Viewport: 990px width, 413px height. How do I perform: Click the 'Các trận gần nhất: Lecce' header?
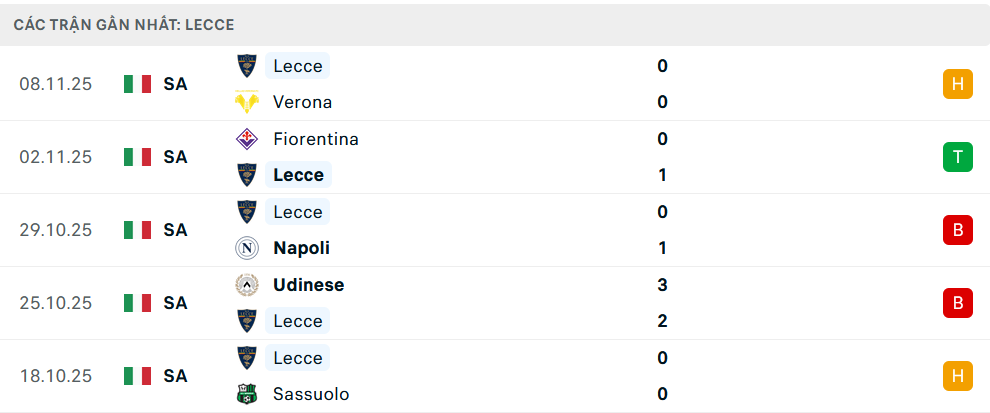[124, 24]
